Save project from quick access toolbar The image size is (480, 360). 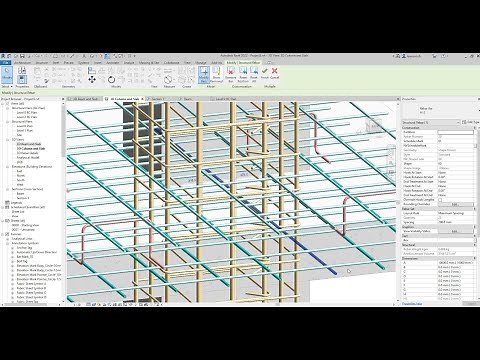(x=22, y=56)
